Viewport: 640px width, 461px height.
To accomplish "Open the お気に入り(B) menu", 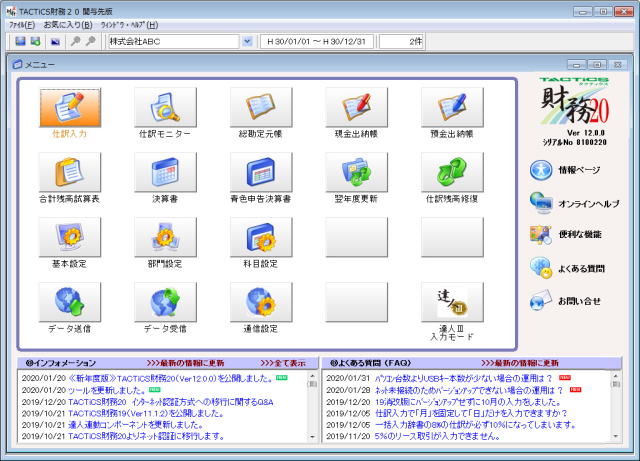I will pos(68,25).
